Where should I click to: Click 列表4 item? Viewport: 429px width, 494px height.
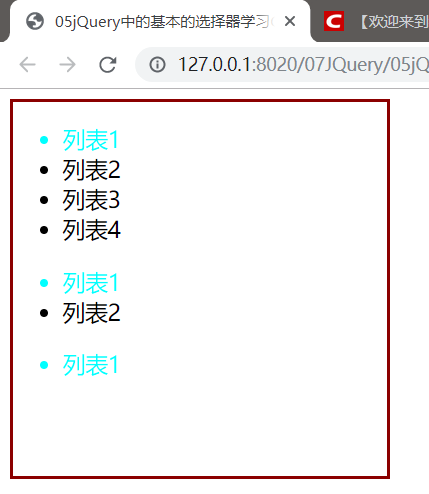pos(91,230)
